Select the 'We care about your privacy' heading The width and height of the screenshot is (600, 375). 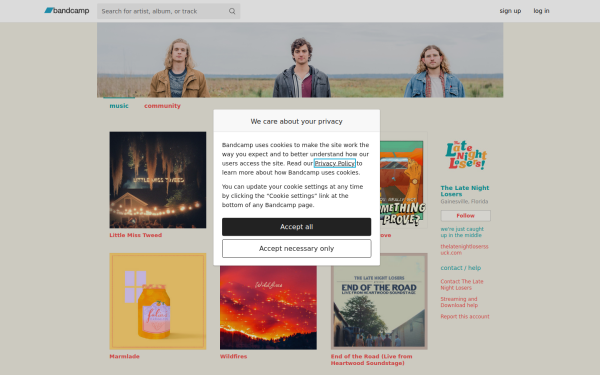coord(297,121)
